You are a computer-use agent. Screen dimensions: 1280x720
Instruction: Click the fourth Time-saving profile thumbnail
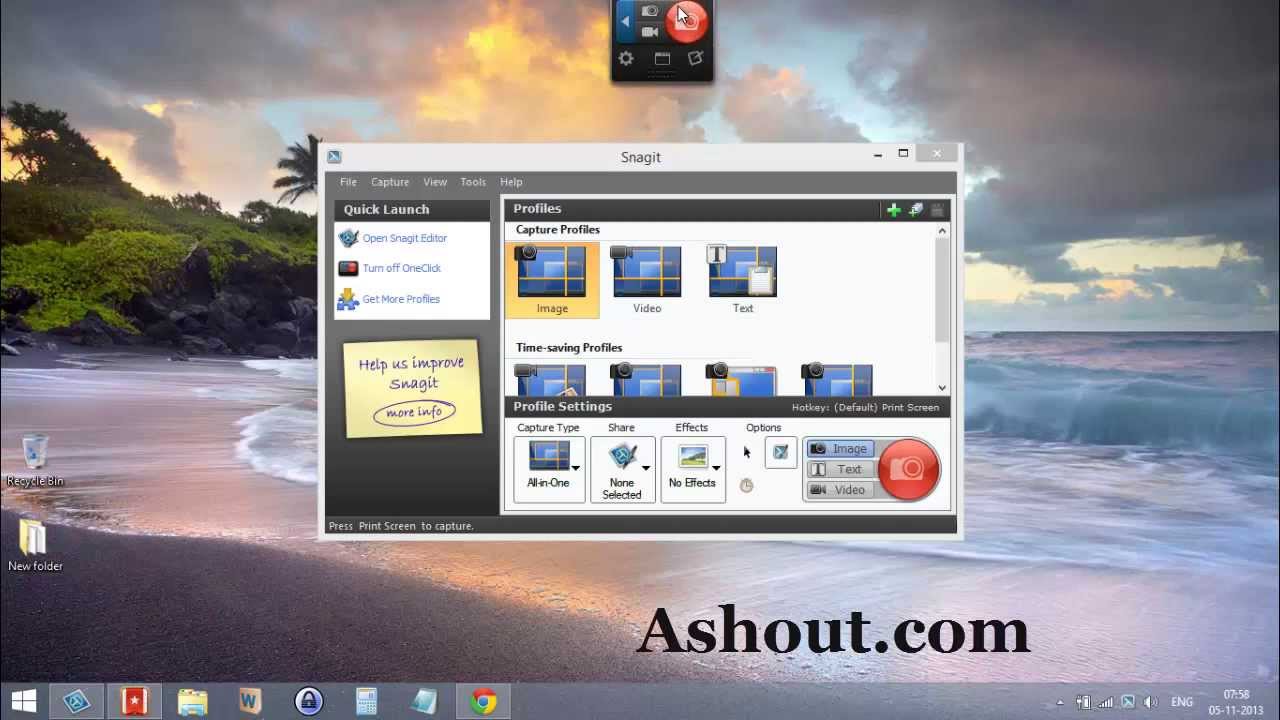[837, 380]
